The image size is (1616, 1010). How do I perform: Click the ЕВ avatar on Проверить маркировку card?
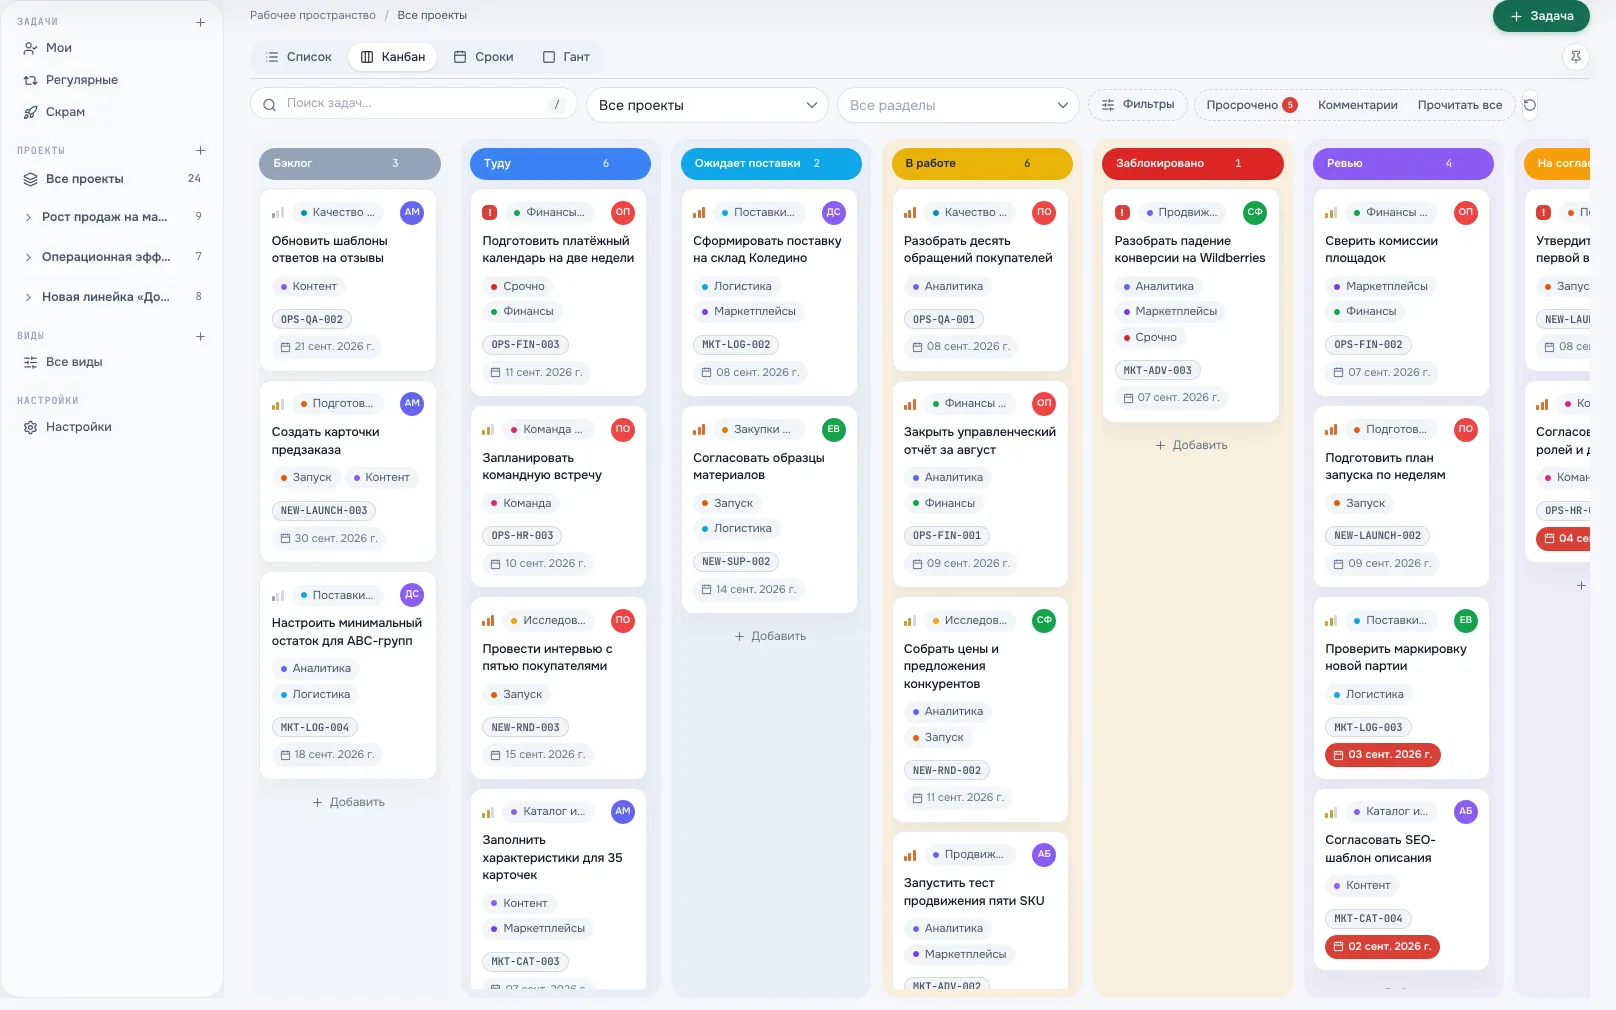pyautogui.click(x=1466, y=621)
